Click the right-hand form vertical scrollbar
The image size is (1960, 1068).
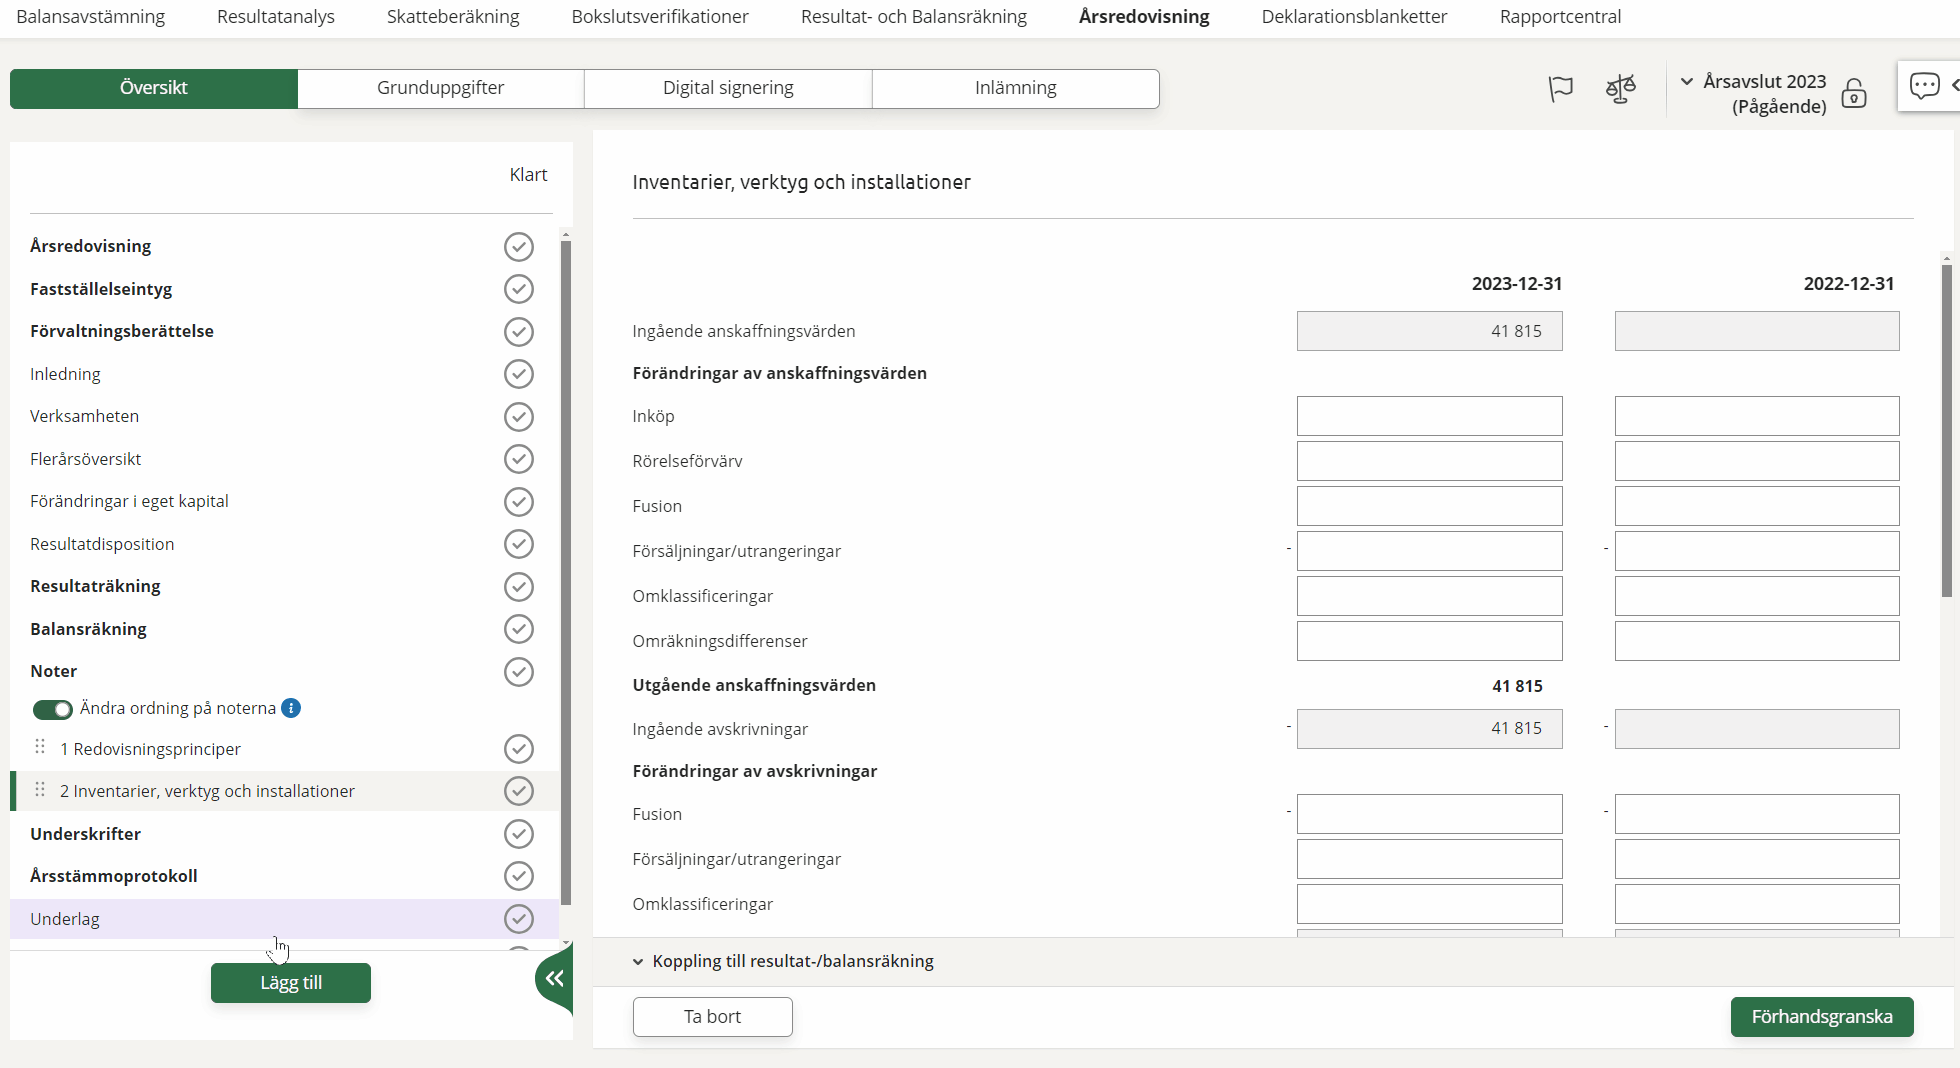coord(1946,430)
